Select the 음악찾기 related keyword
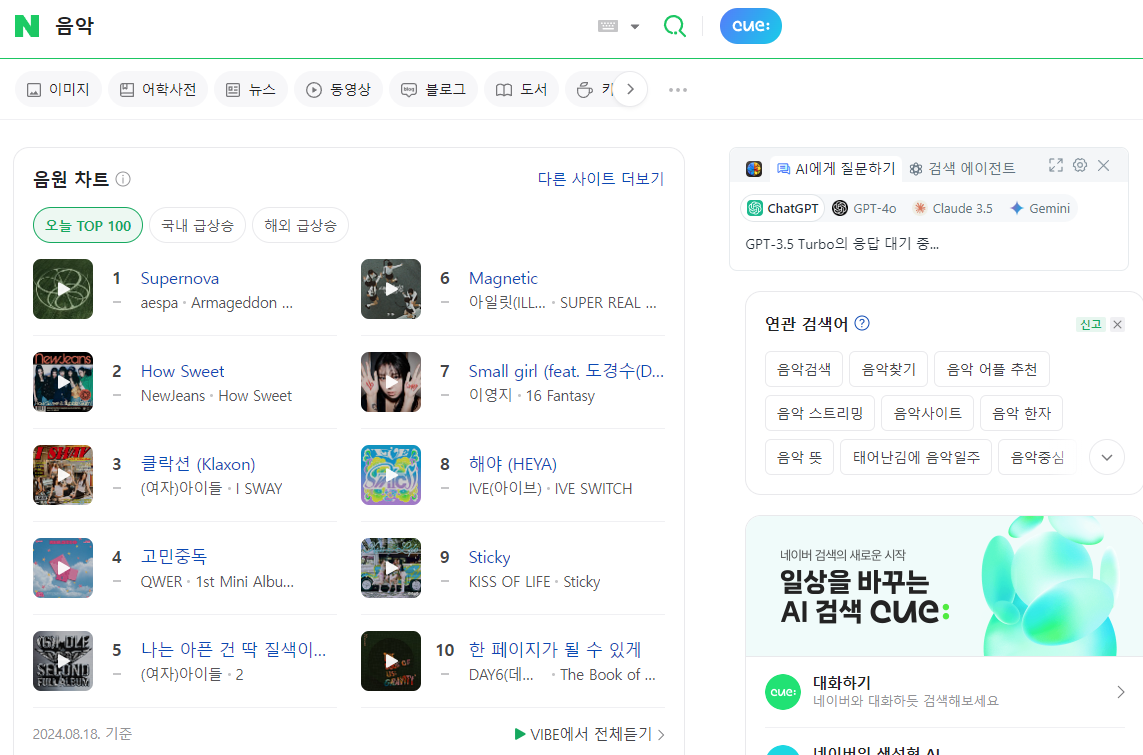The height and width of the screenshot is (755, 1143). tap(889, 369)
